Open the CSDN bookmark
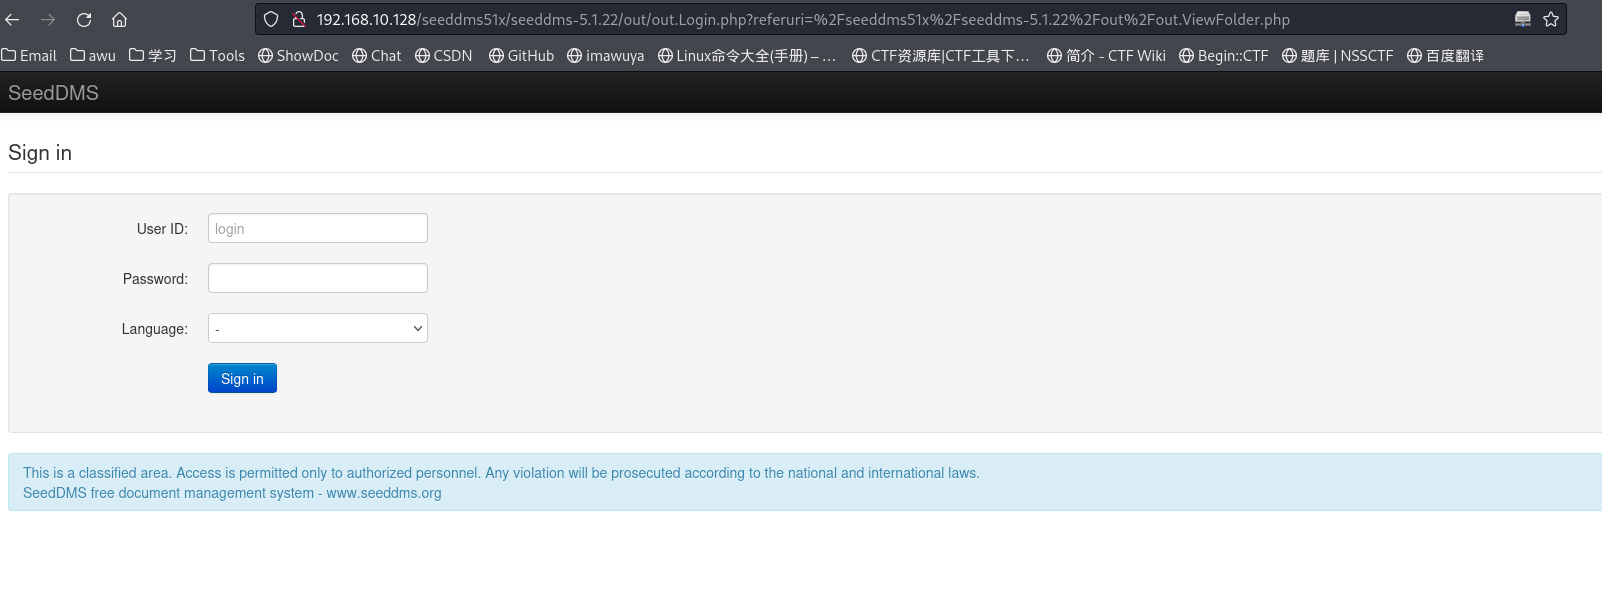Screen dimensions: 1602x607 point(444,56)
